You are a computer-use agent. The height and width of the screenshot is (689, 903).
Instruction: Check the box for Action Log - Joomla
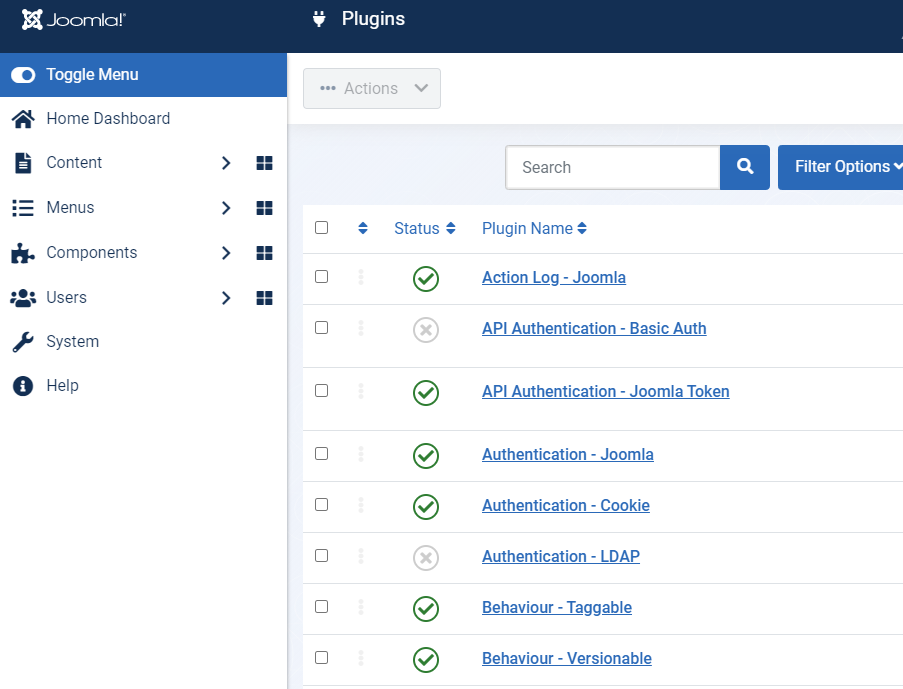321,277
